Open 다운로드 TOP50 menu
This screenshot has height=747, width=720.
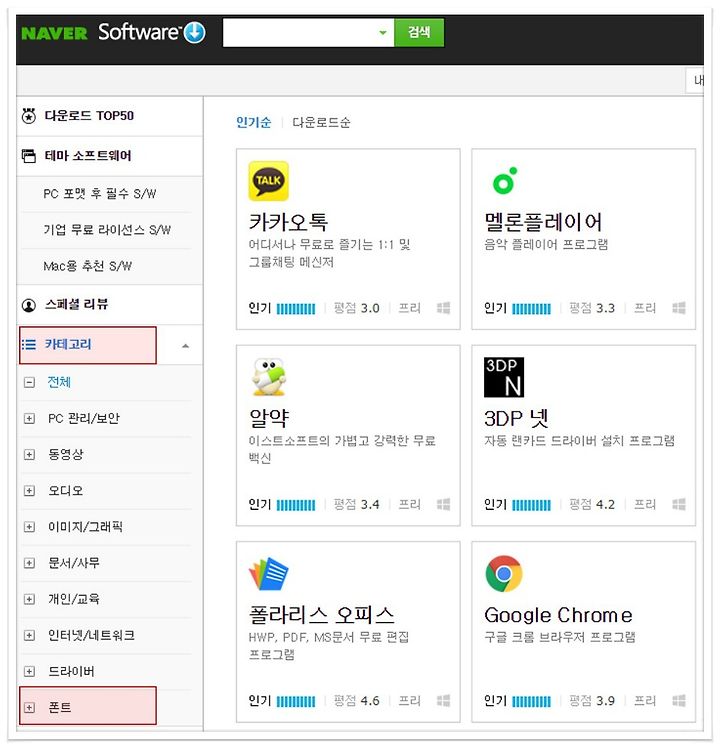(x=89, y=116)
